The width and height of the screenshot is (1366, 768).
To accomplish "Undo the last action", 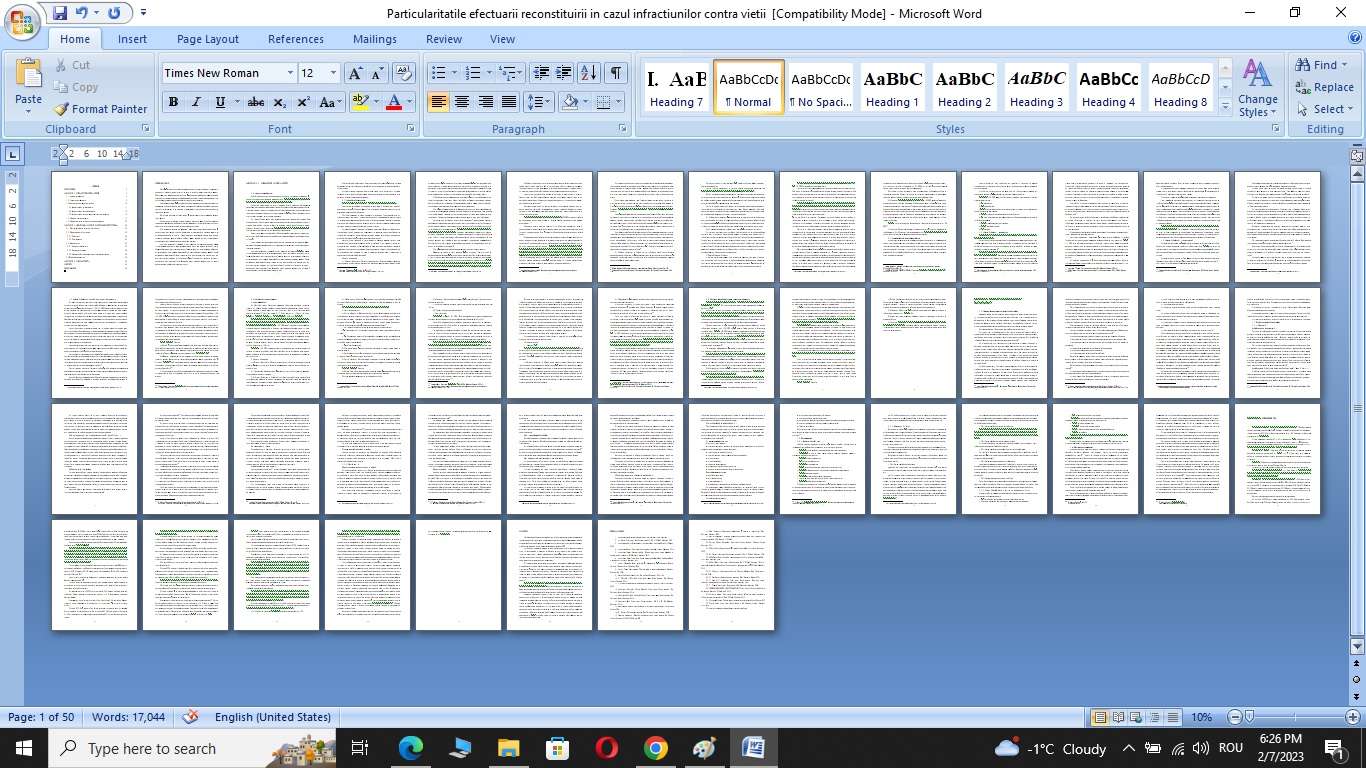I will tap(81, 13).
